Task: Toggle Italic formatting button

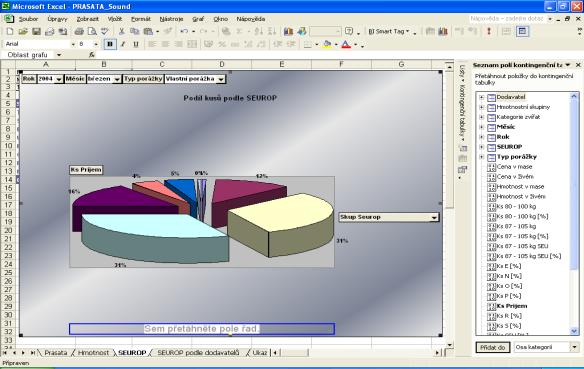Action: tap(123, 44)
